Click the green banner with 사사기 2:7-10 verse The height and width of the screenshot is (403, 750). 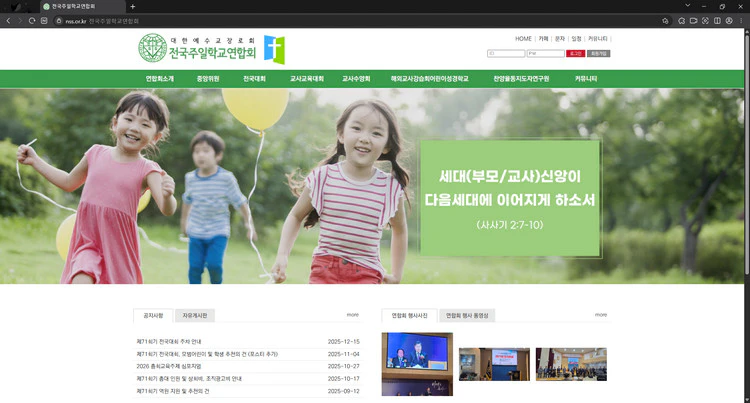510,198
